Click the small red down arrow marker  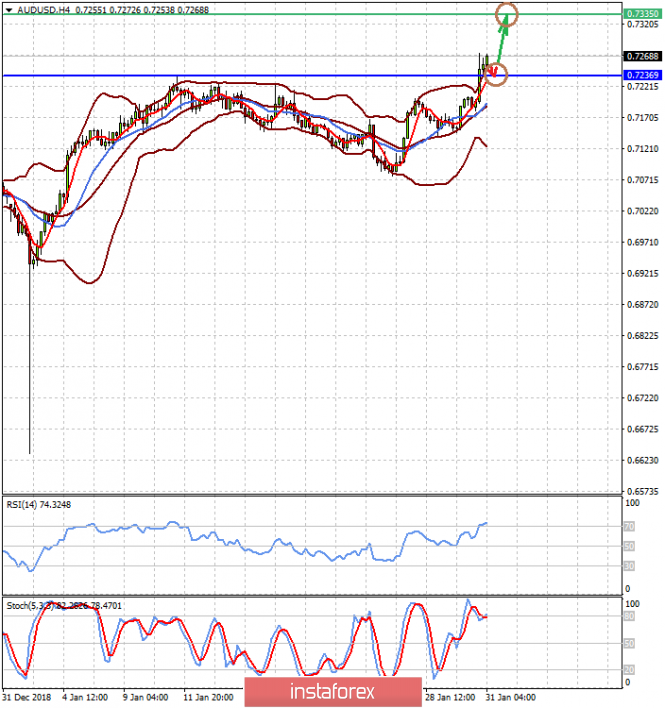(491, 69)
